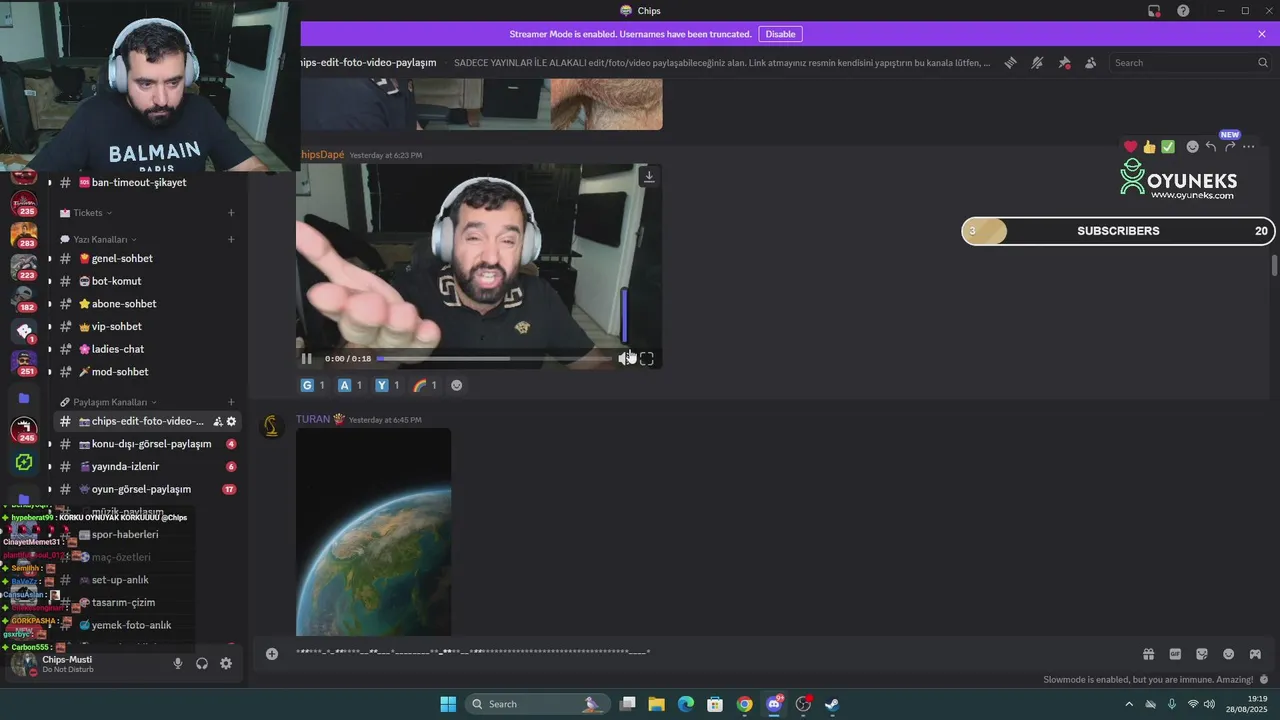Open the apps/activities controller icon
Image resolution: width=1280 pixels, height=720 pixels.
click(x=1255, y=654)
